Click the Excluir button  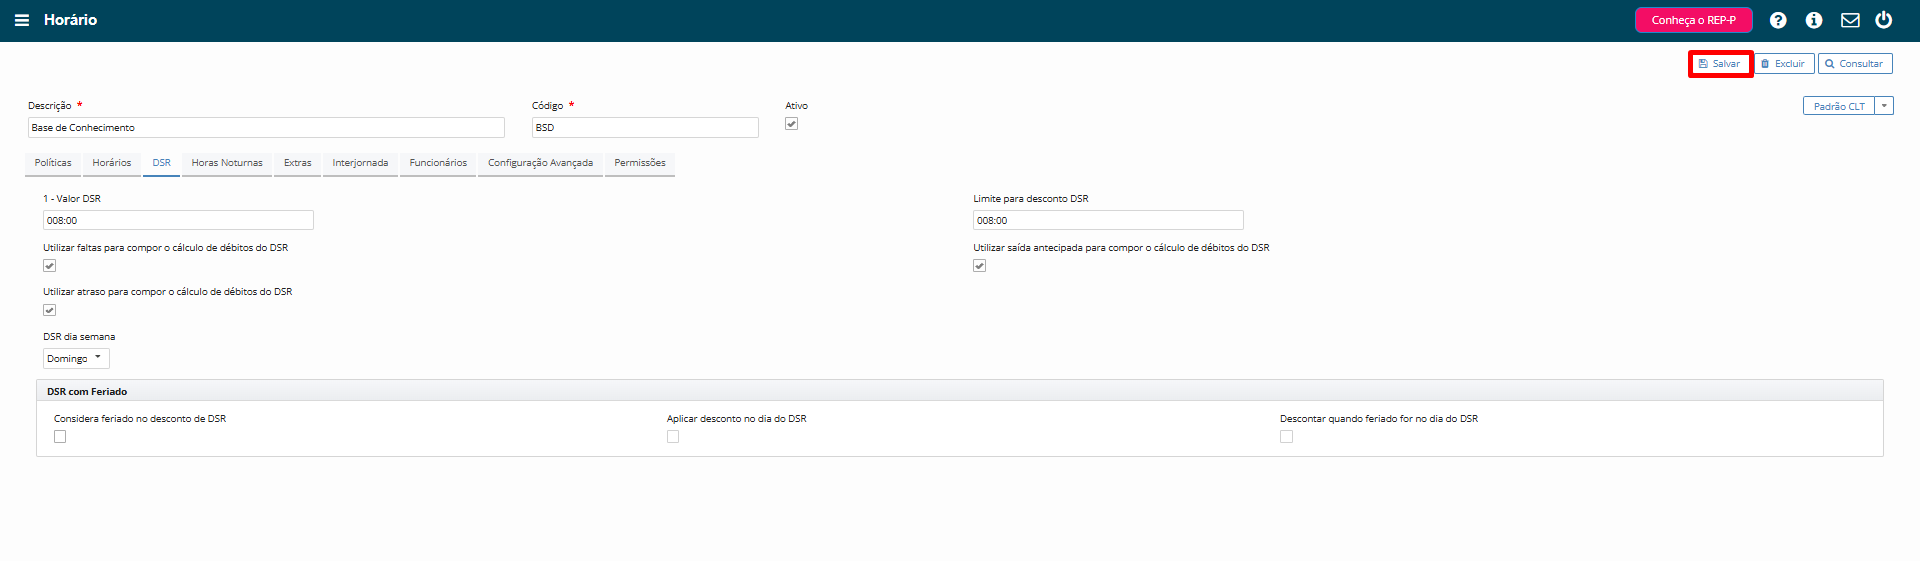(1783, 64)
